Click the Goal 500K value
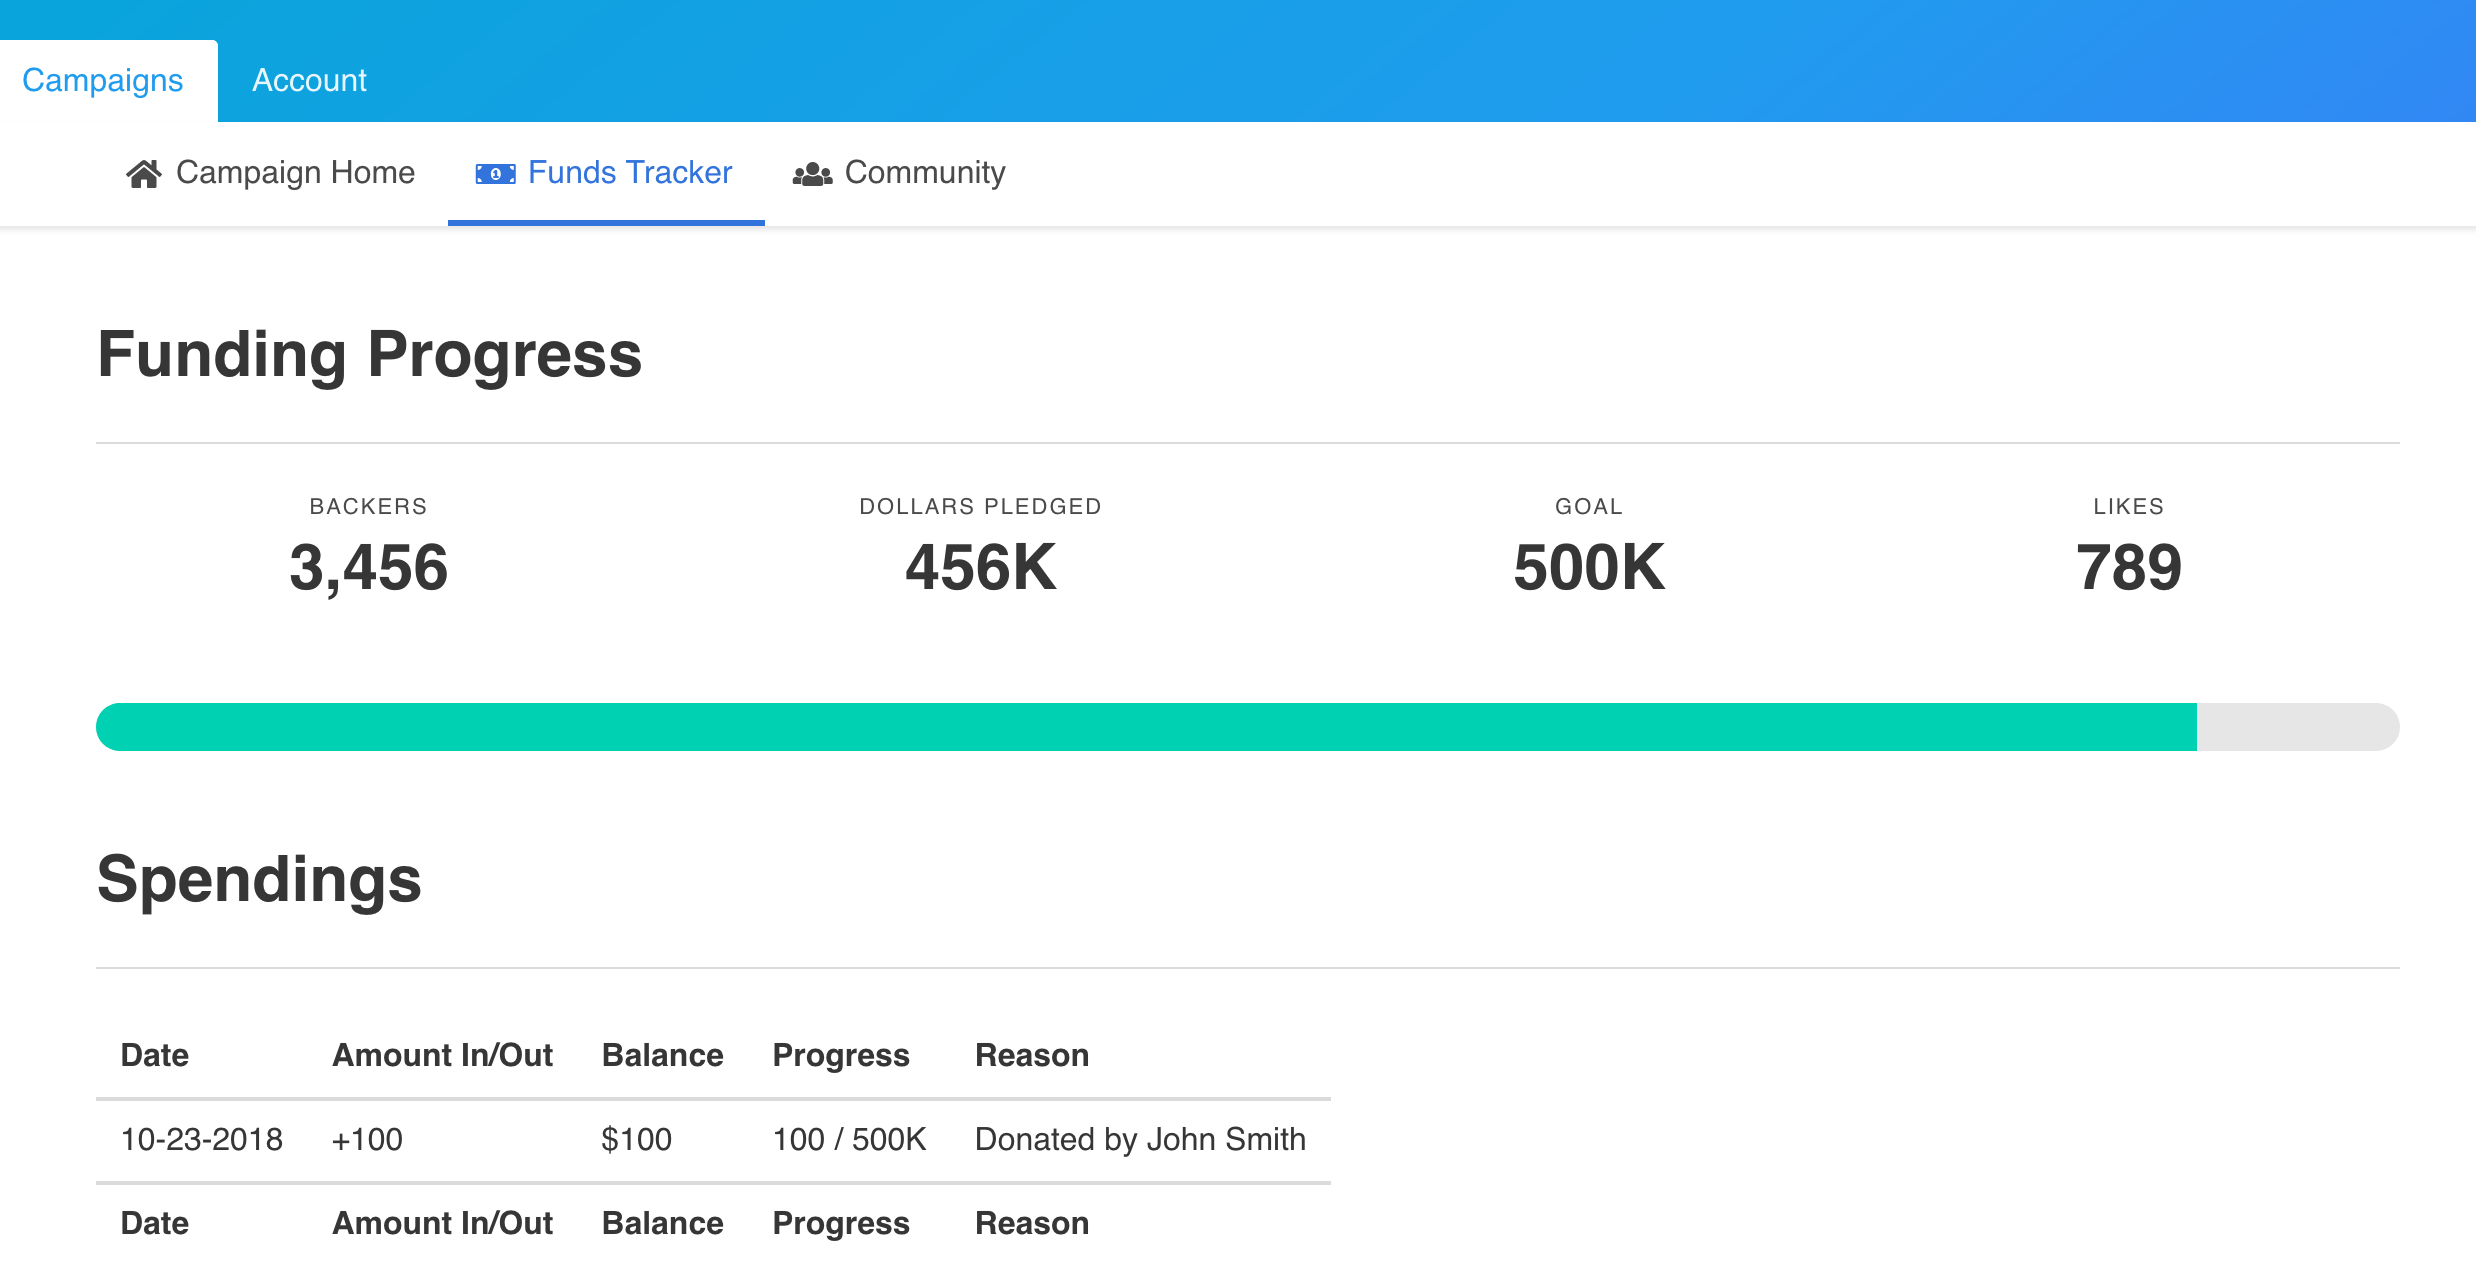The width and height of the screenshot is (2476, 1270). (x=1588, y=567)
